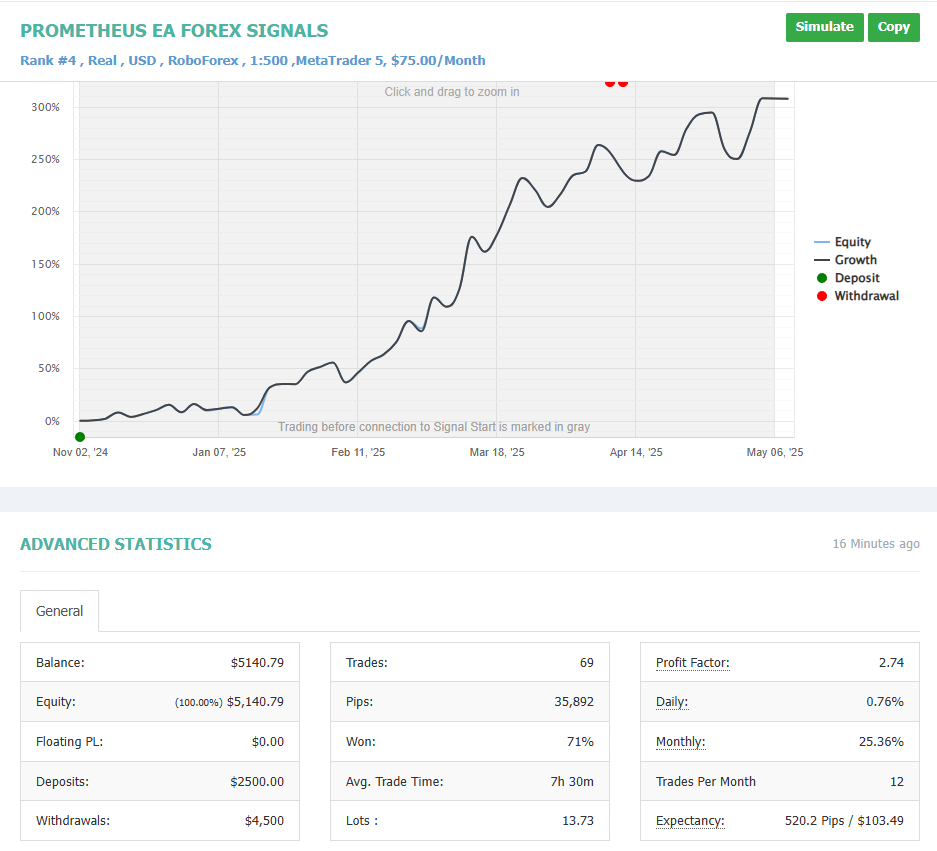Toggle the Equity series in the legend
Viewport: 937px width, 851px height.
[852, 242]
